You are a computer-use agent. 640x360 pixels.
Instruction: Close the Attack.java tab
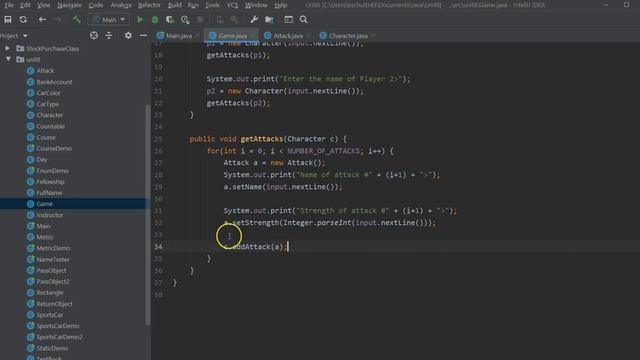[x=308, y=36]
